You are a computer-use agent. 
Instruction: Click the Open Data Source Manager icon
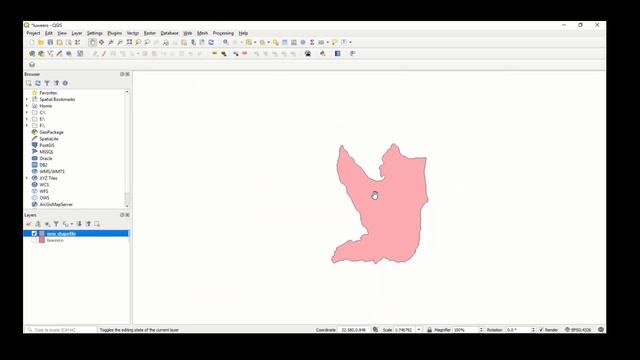pos(32,53)
